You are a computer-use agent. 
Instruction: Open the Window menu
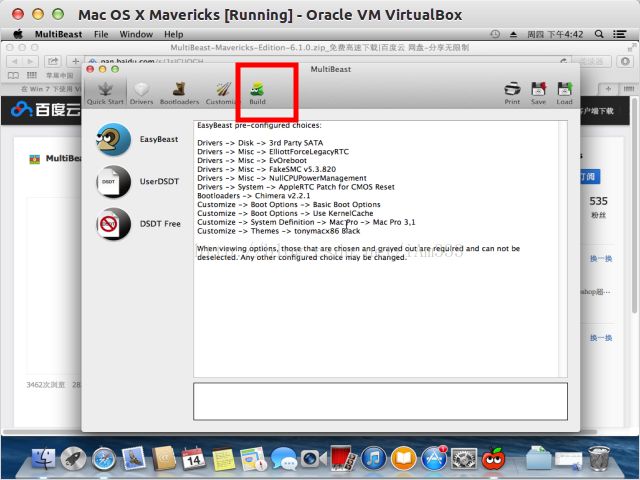pyautogui.click(x=136, y=34)
